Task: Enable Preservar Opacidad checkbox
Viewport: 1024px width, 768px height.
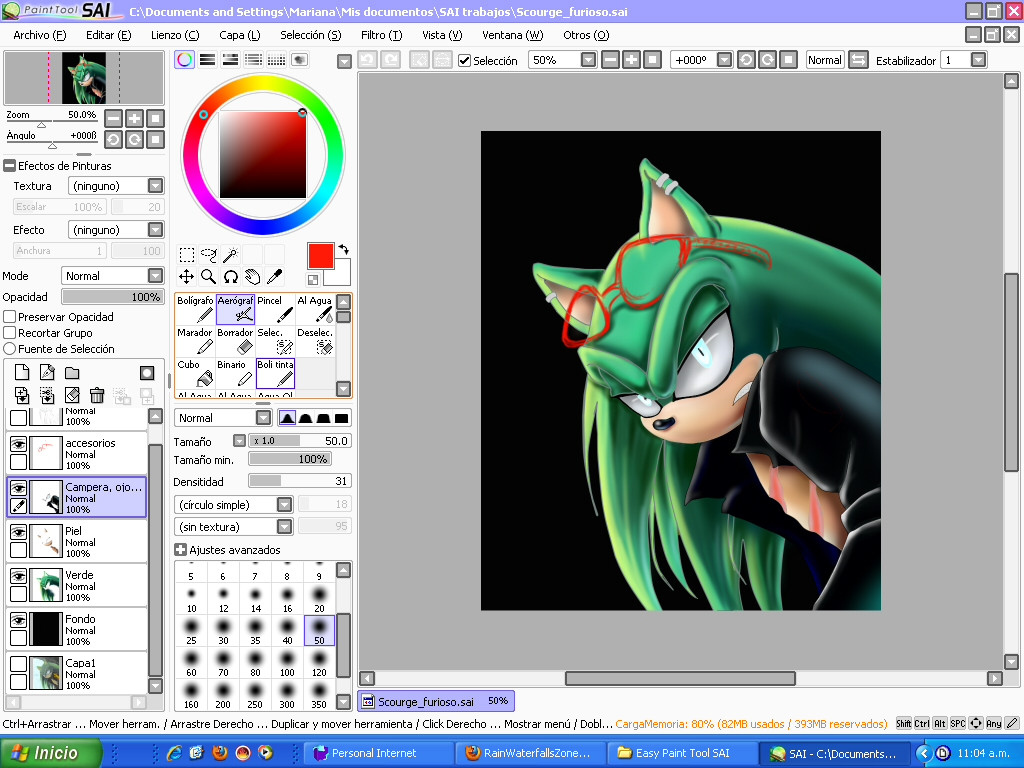Action: [x=10, y=317]
